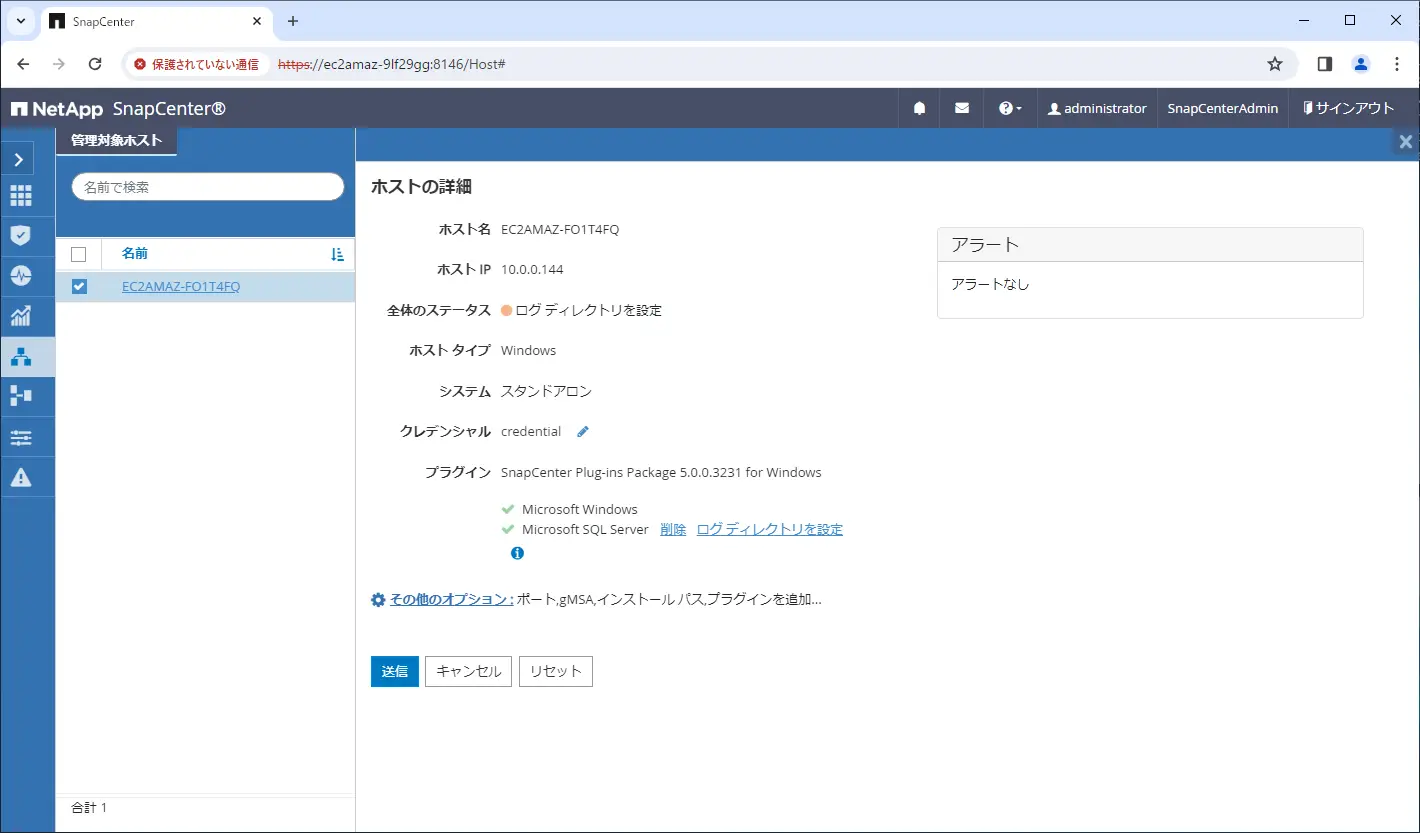Open the Resources shield icon in sidebar
The image size is (1420, 833).
pos(21,236)
